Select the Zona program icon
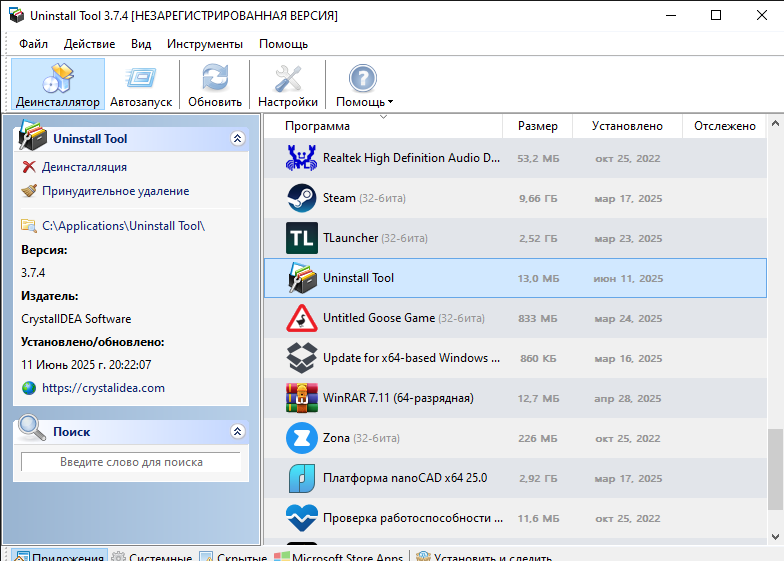 click(x=302, y=438)
